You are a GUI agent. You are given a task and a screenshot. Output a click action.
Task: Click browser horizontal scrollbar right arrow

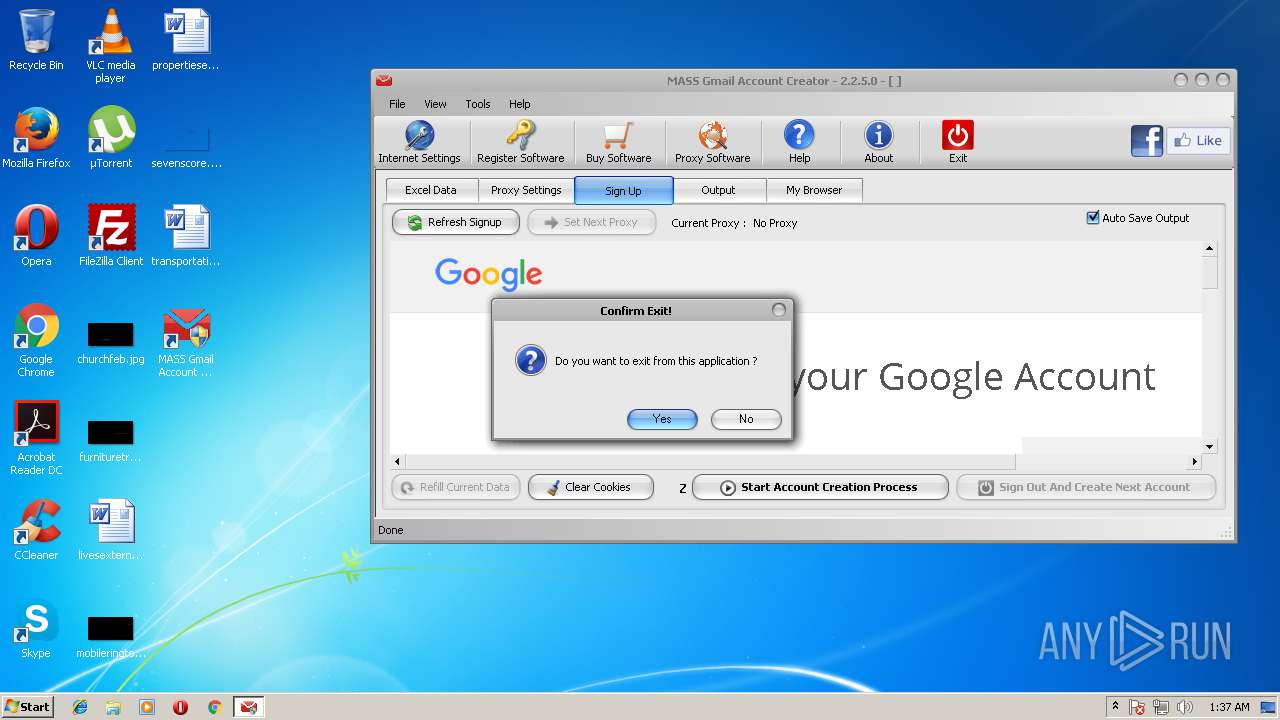(1194, 462)
